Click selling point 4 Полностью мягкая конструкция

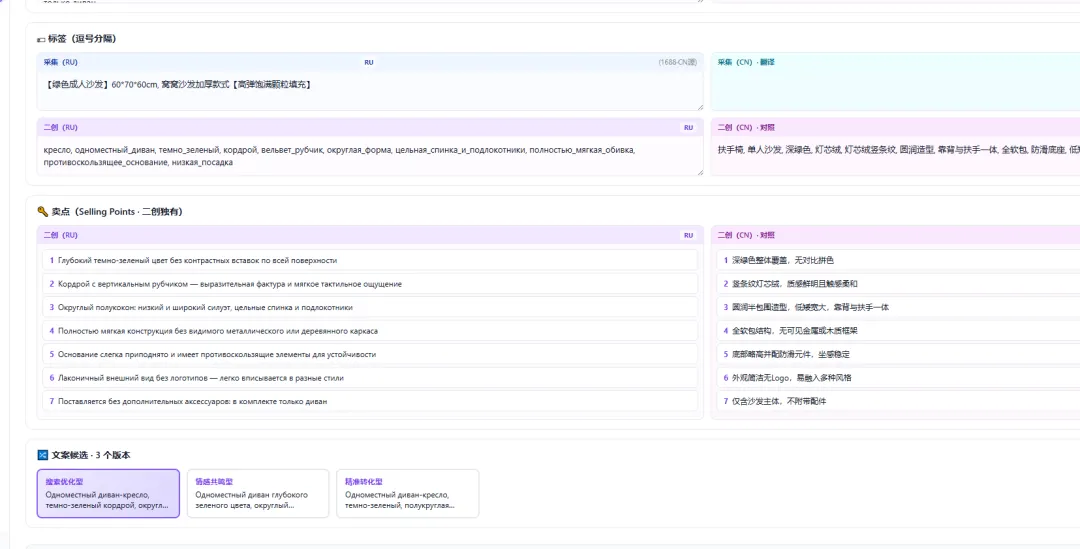click(370, 331)
